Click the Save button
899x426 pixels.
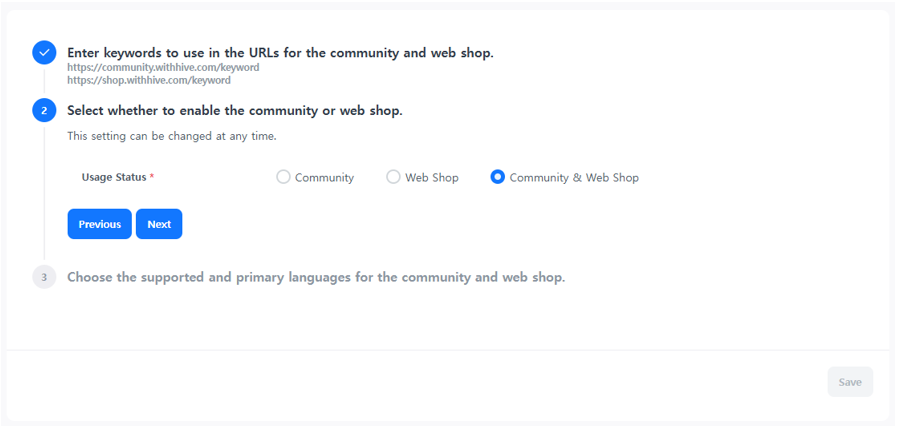850,382
